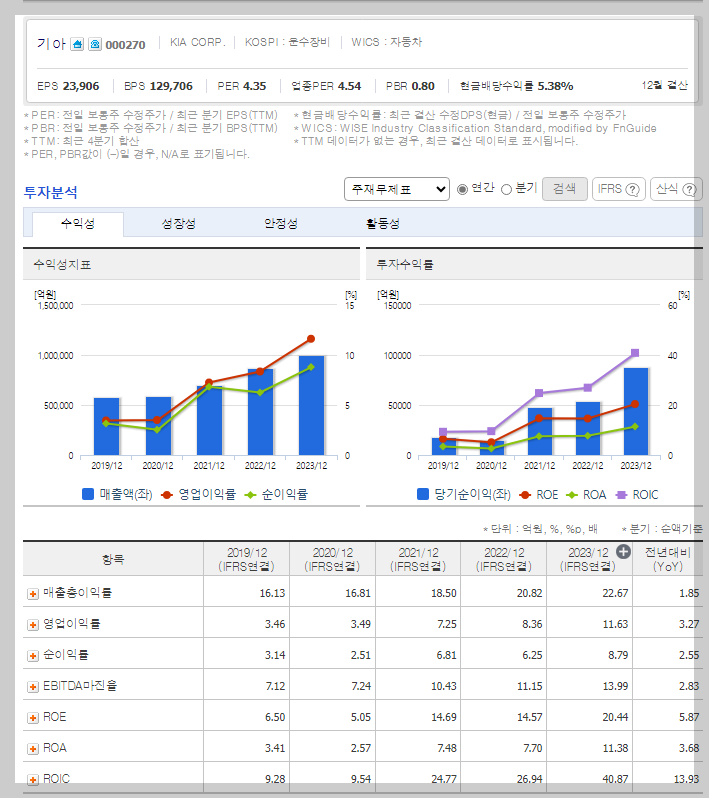This screenshot has width=709, height=798.
Task: Toggle the ROIC legend marker in the chart
Action: (x=621, y=495)
